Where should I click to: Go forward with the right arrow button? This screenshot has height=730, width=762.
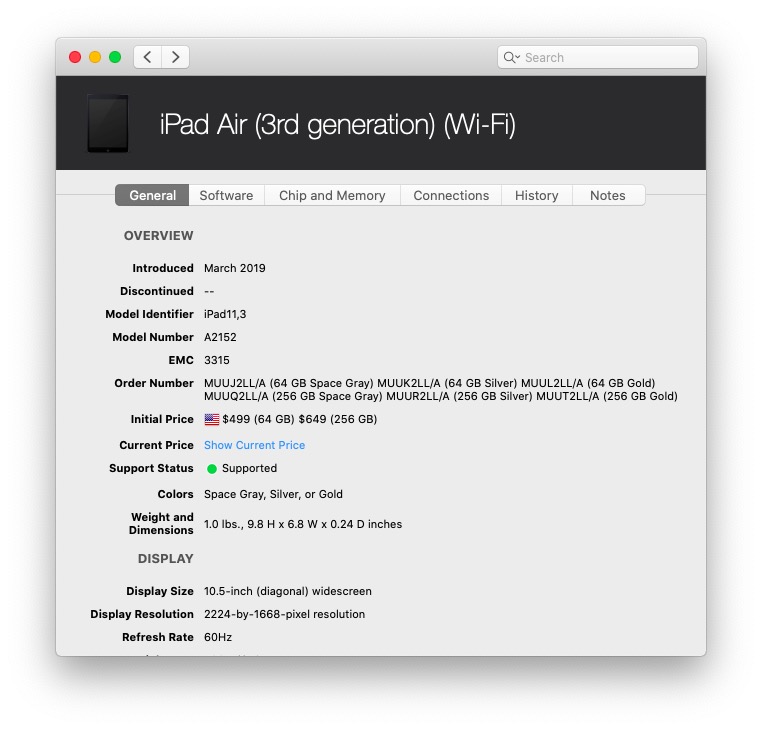175,57
